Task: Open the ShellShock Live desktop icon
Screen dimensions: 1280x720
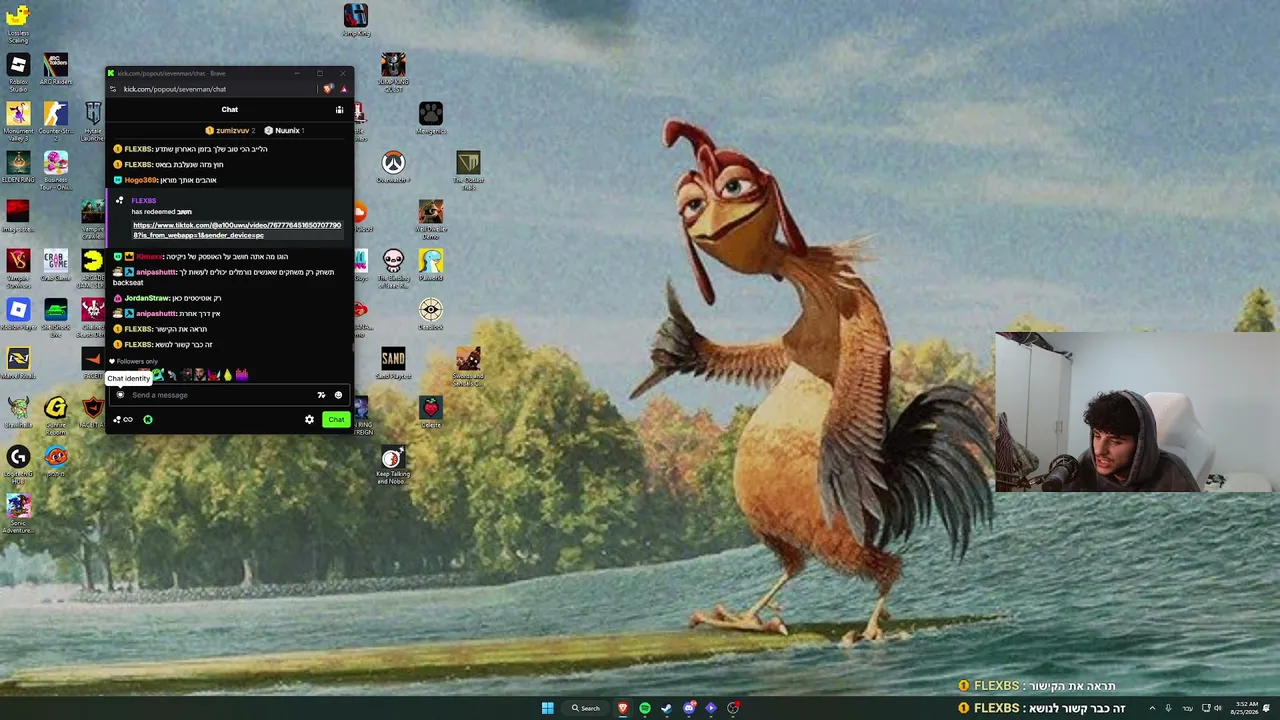Action: point(56,316)
